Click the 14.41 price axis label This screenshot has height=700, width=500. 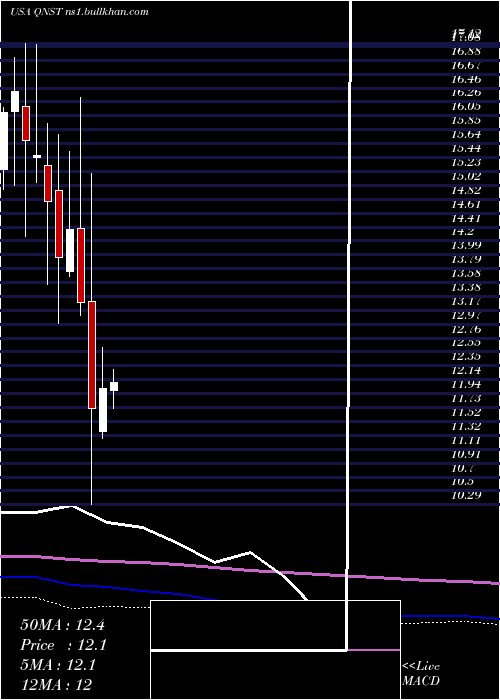click(x=466, y=218)
